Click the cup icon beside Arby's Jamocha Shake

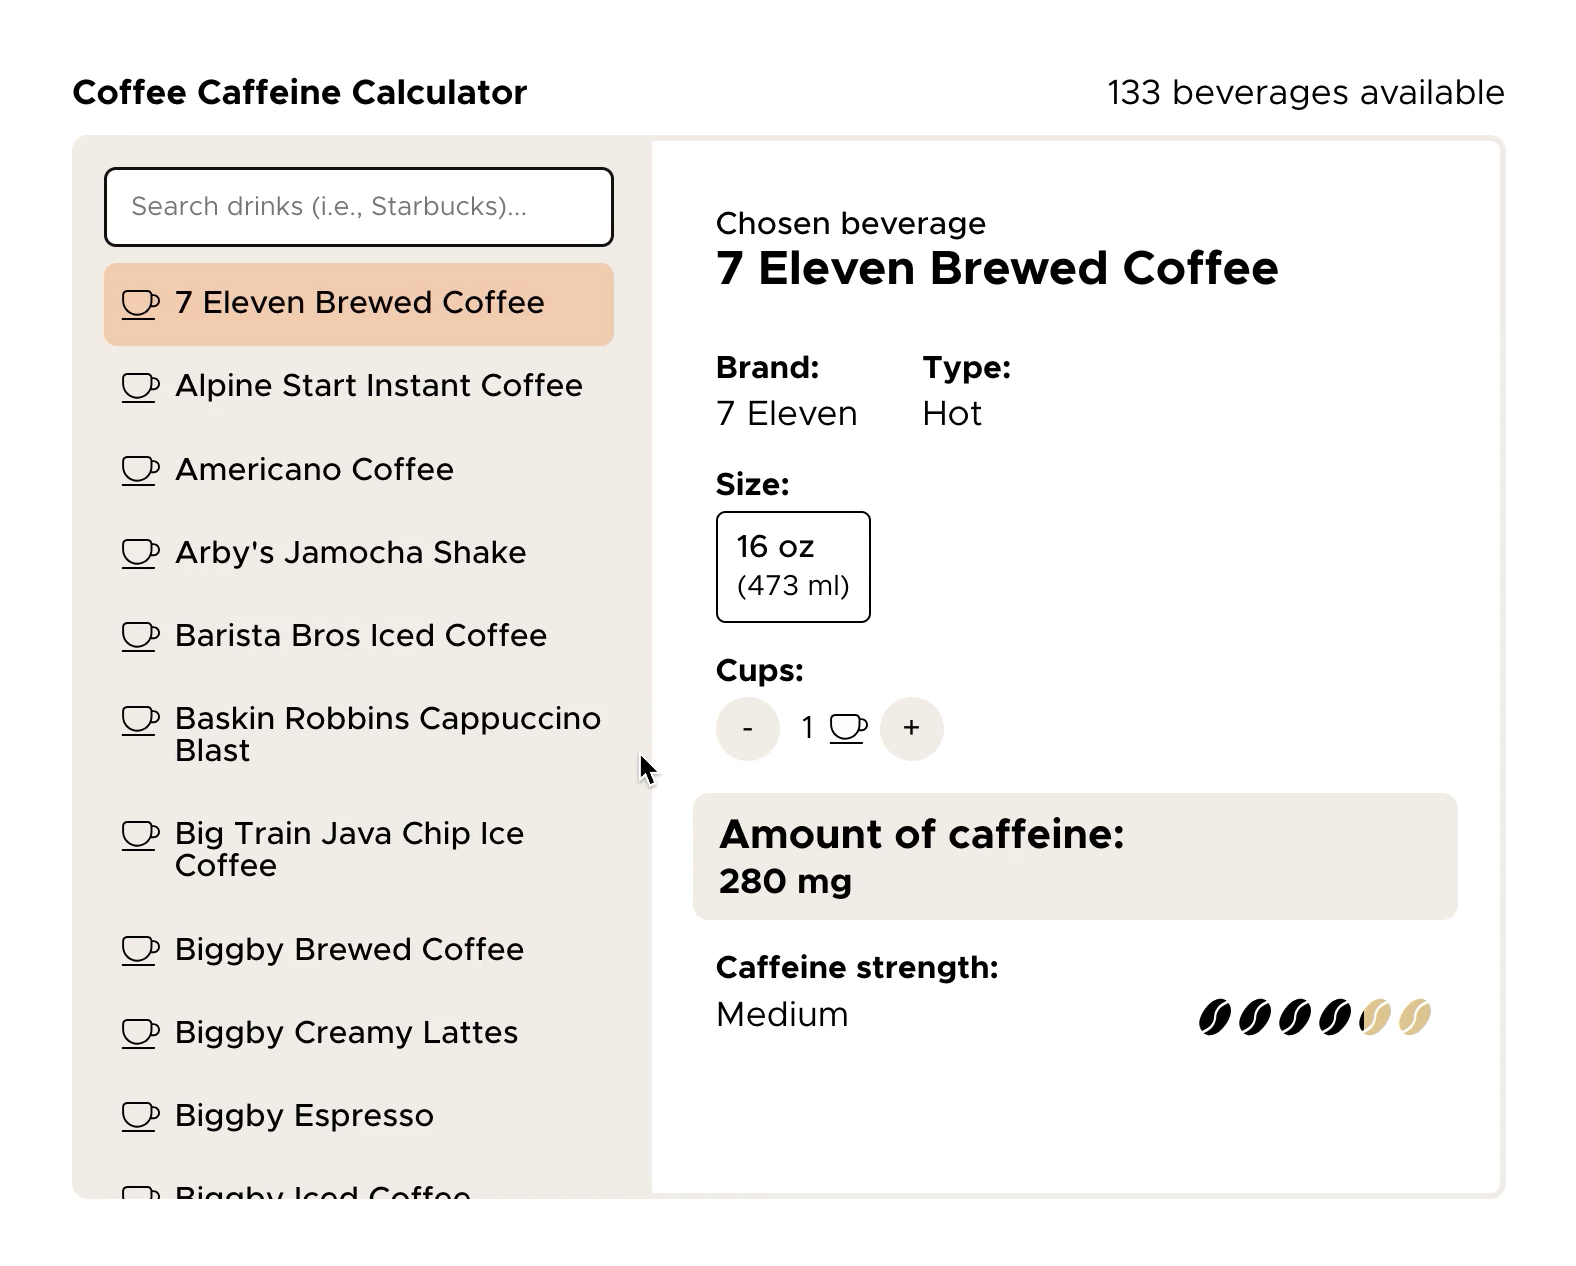pos(140,553)
